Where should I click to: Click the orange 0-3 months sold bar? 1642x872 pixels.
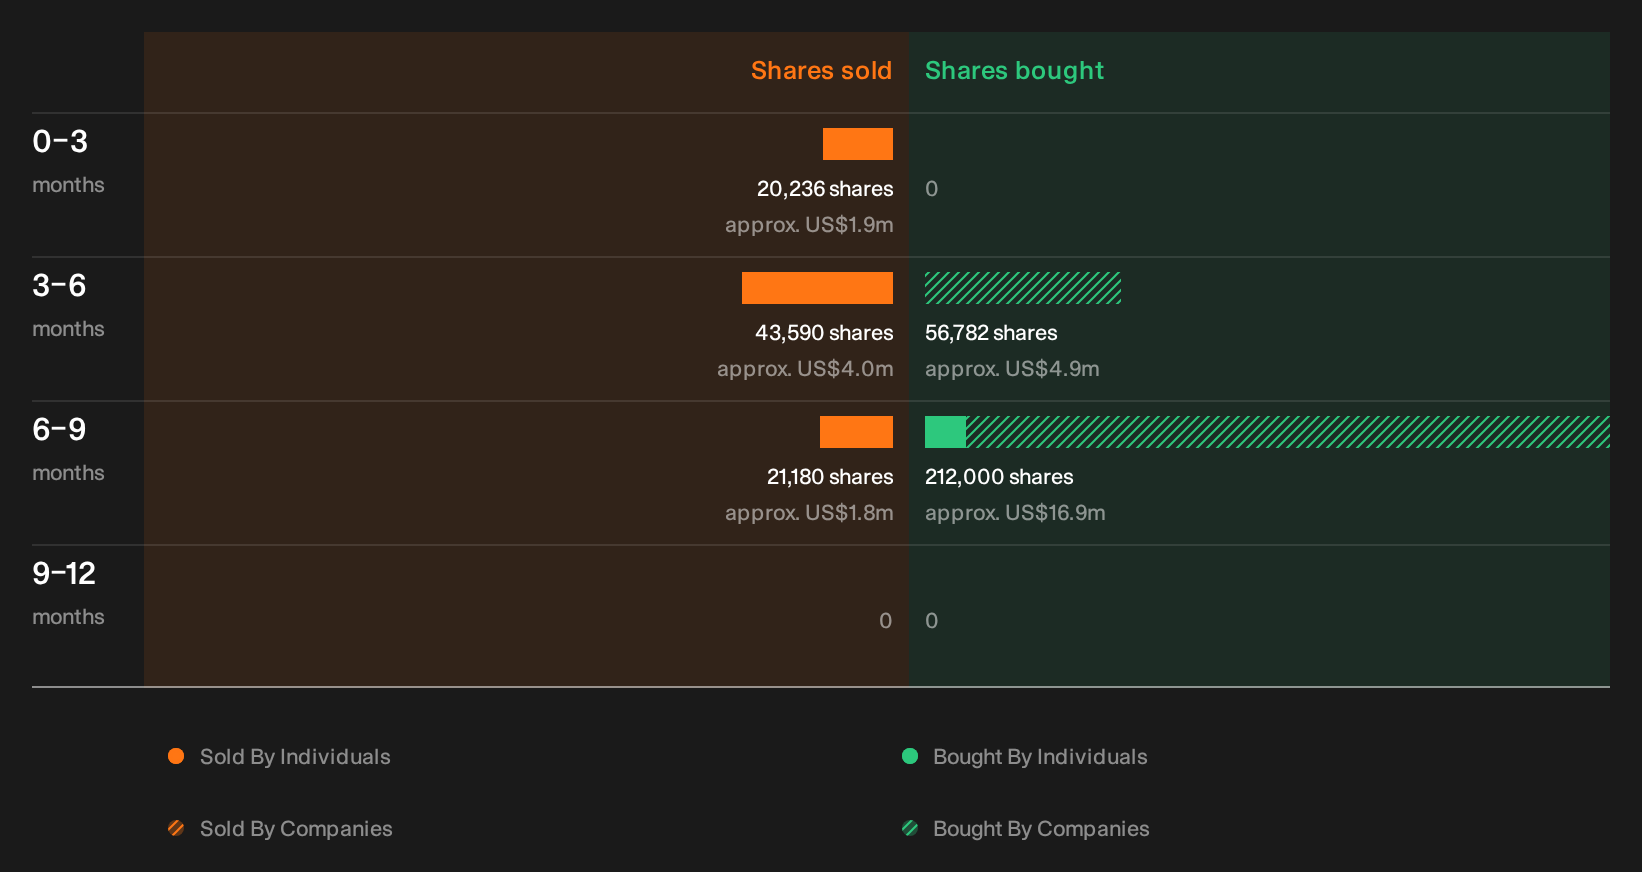[x=858, y=144]
